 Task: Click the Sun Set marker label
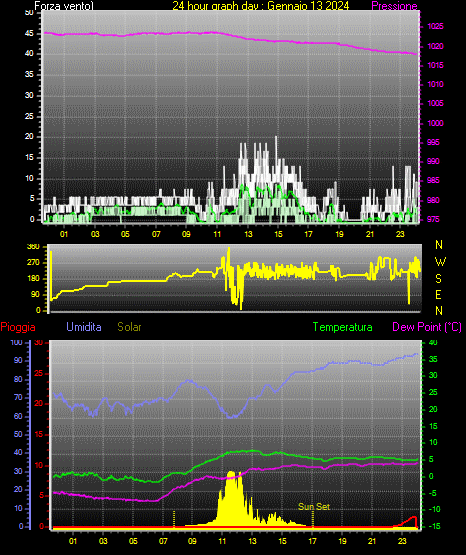coord(314,507)
